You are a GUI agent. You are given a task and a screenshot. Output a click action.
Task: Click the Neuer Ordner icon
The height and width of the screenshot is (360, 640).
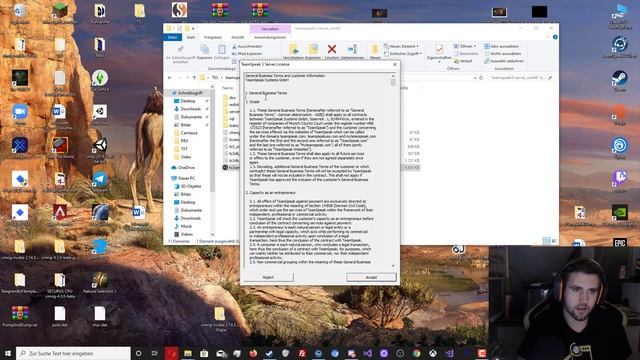(375, 49)
